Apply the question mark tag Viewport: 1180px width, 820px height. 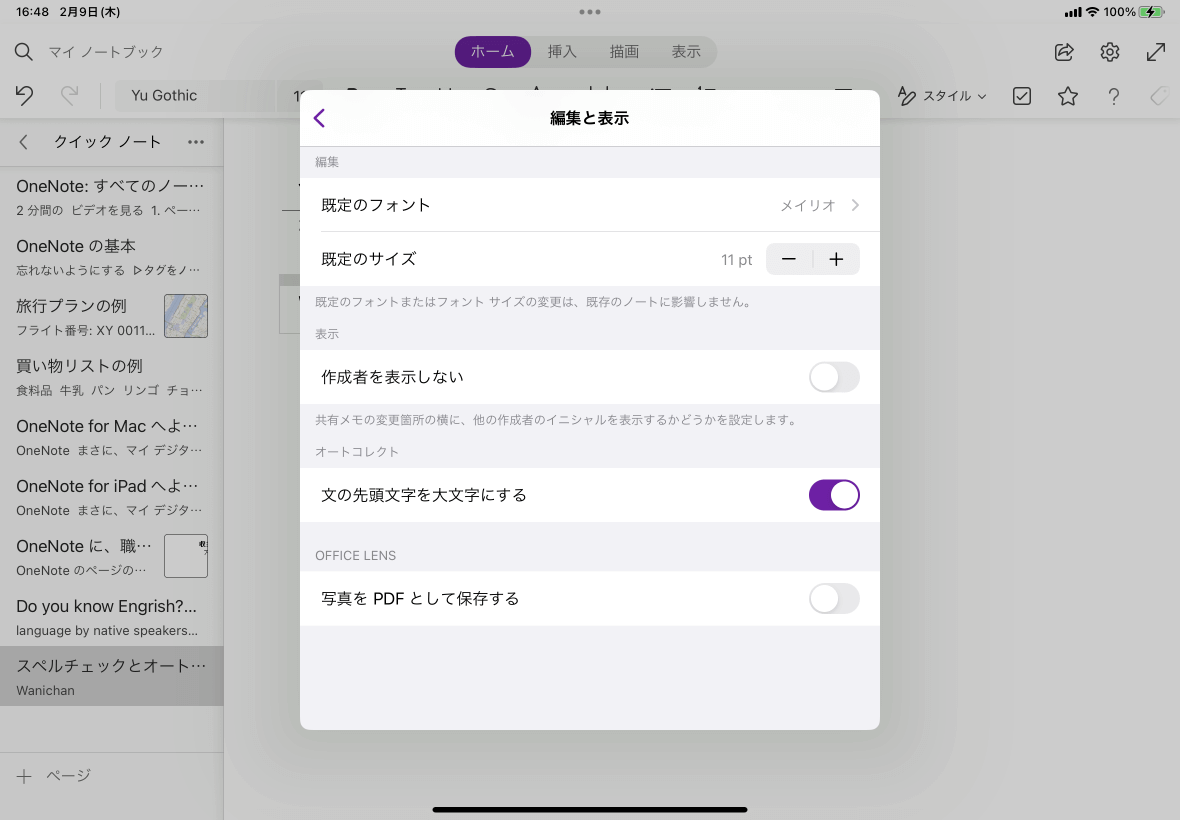tap(1114, 96)
